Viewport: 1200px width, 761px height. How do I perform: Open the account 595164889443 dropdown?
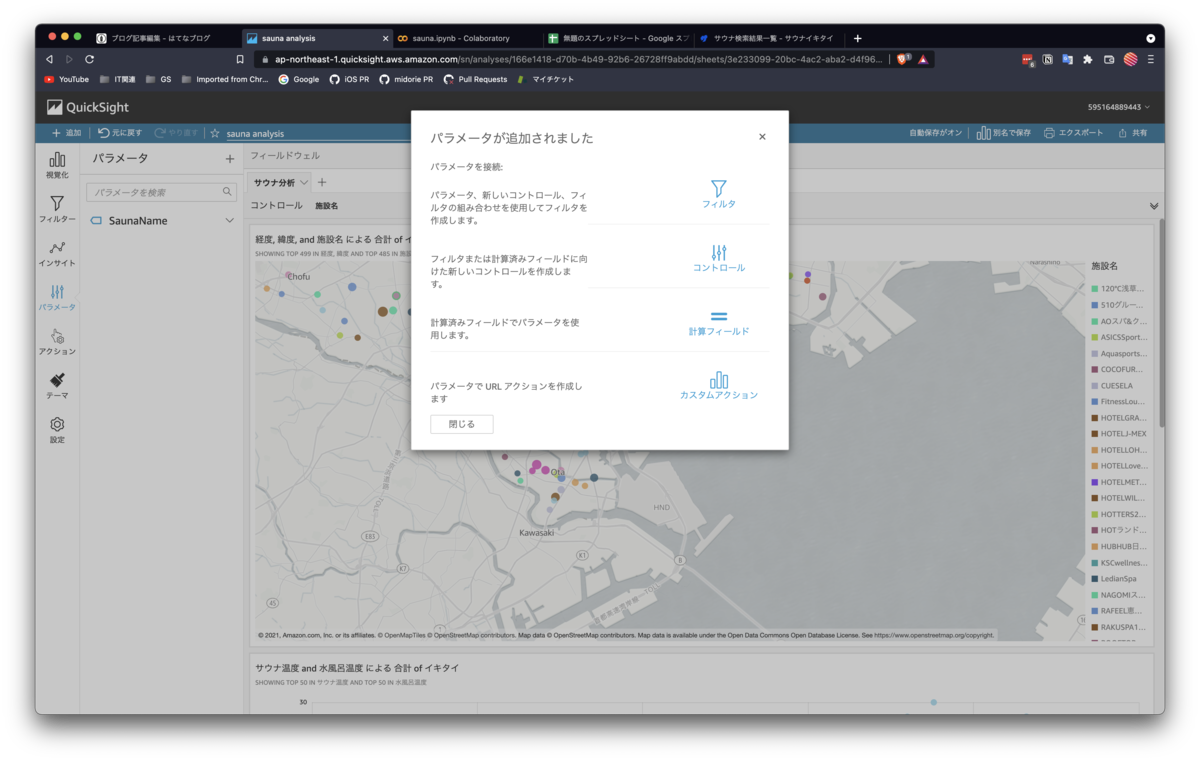tap(1118, 107)
